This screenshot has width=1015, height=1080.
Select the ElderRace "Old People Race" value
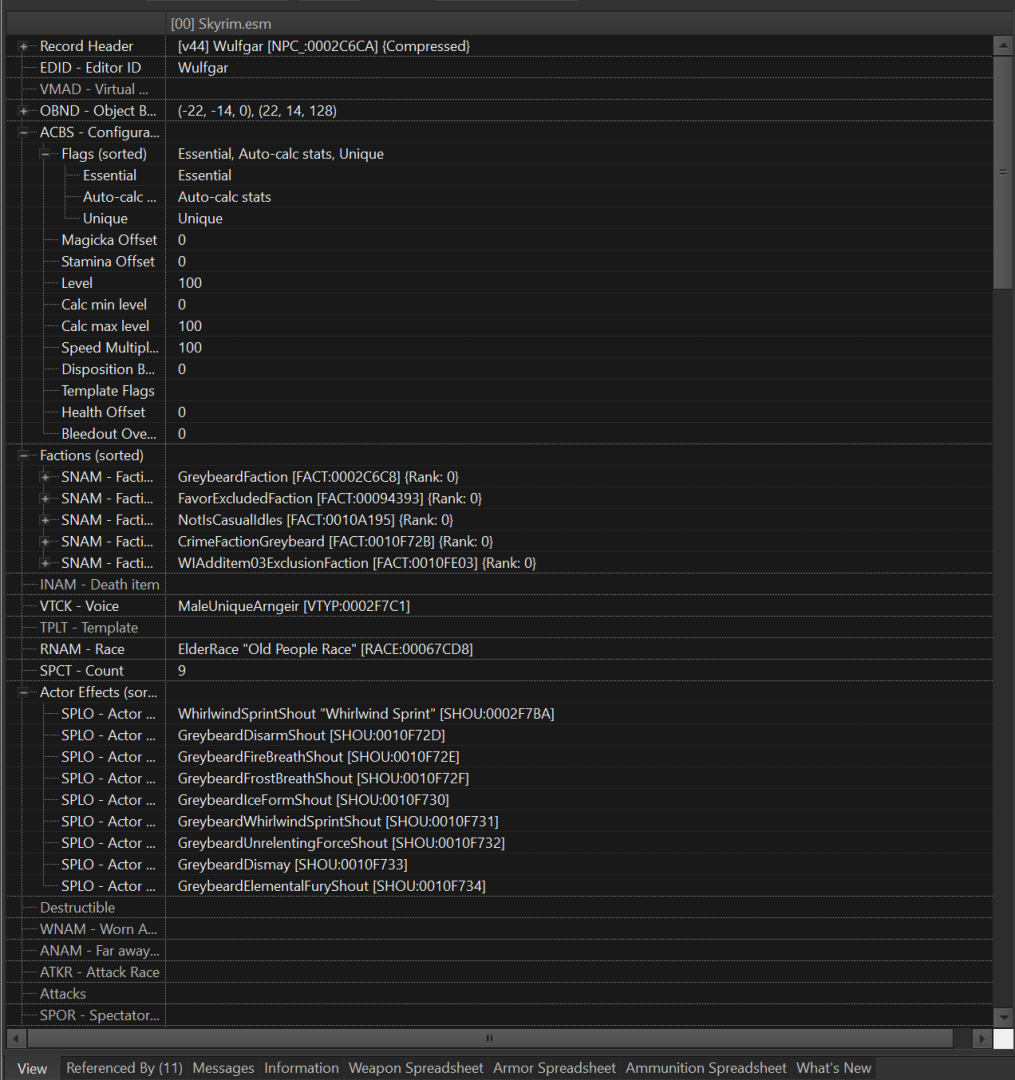coord(325,649)
